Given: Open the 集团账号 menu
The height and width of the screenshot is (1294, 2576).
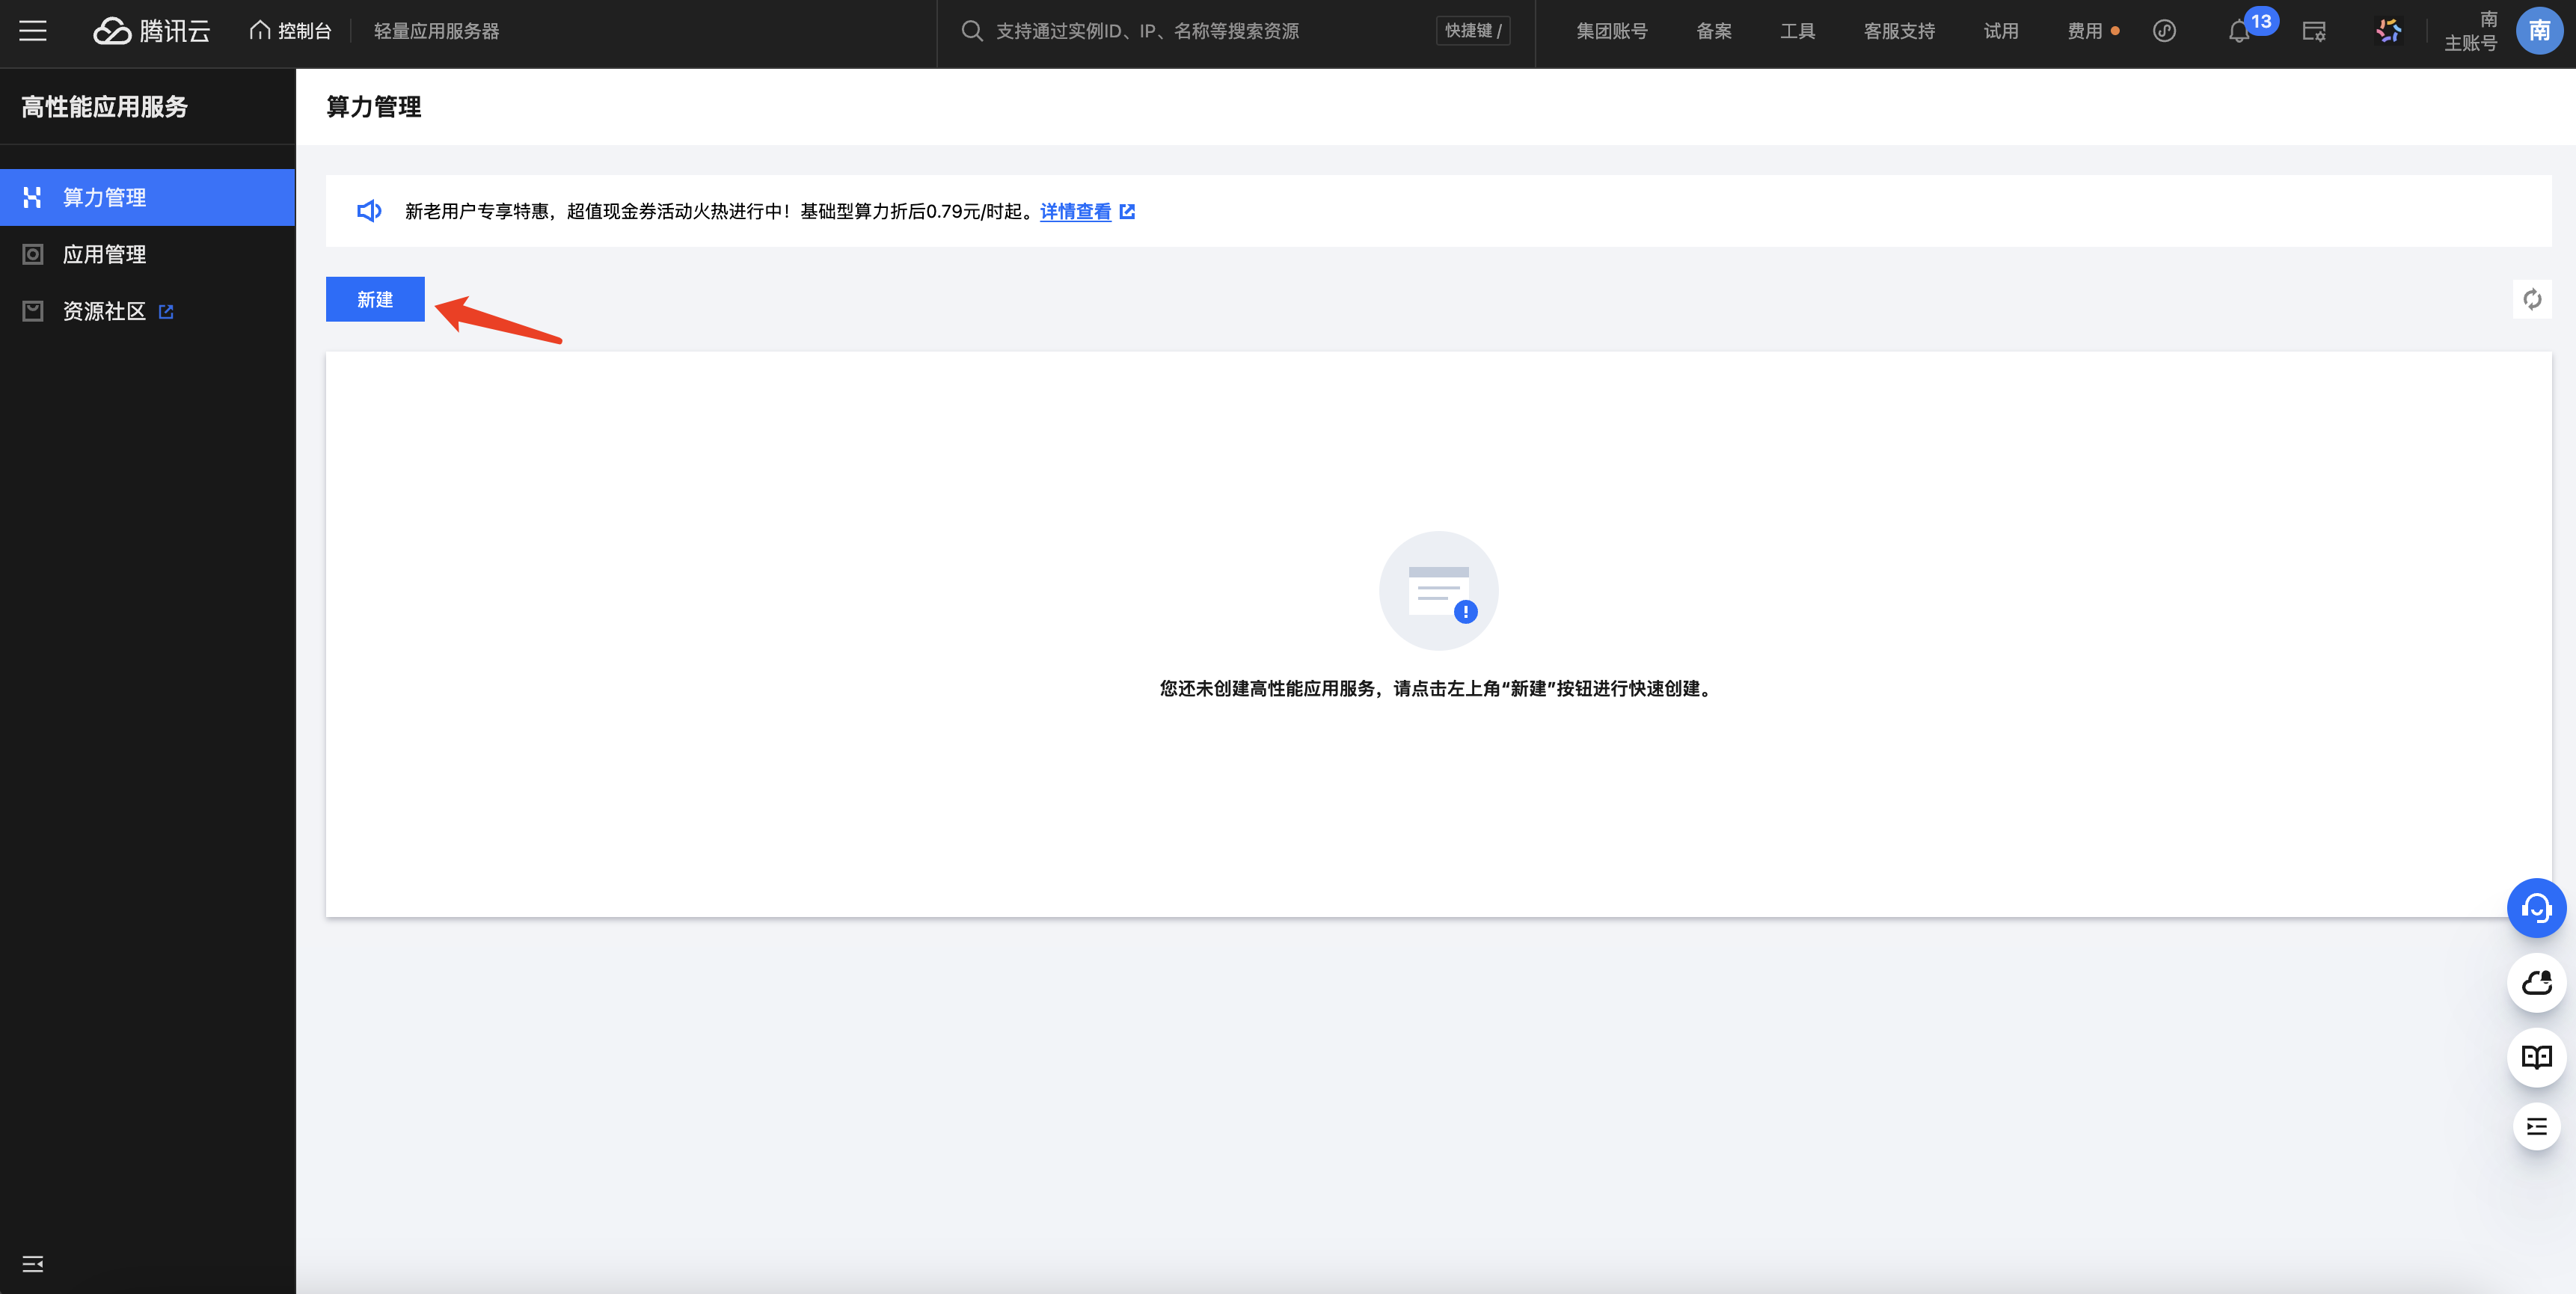Looking at the screenshot, I should 1611,31.
